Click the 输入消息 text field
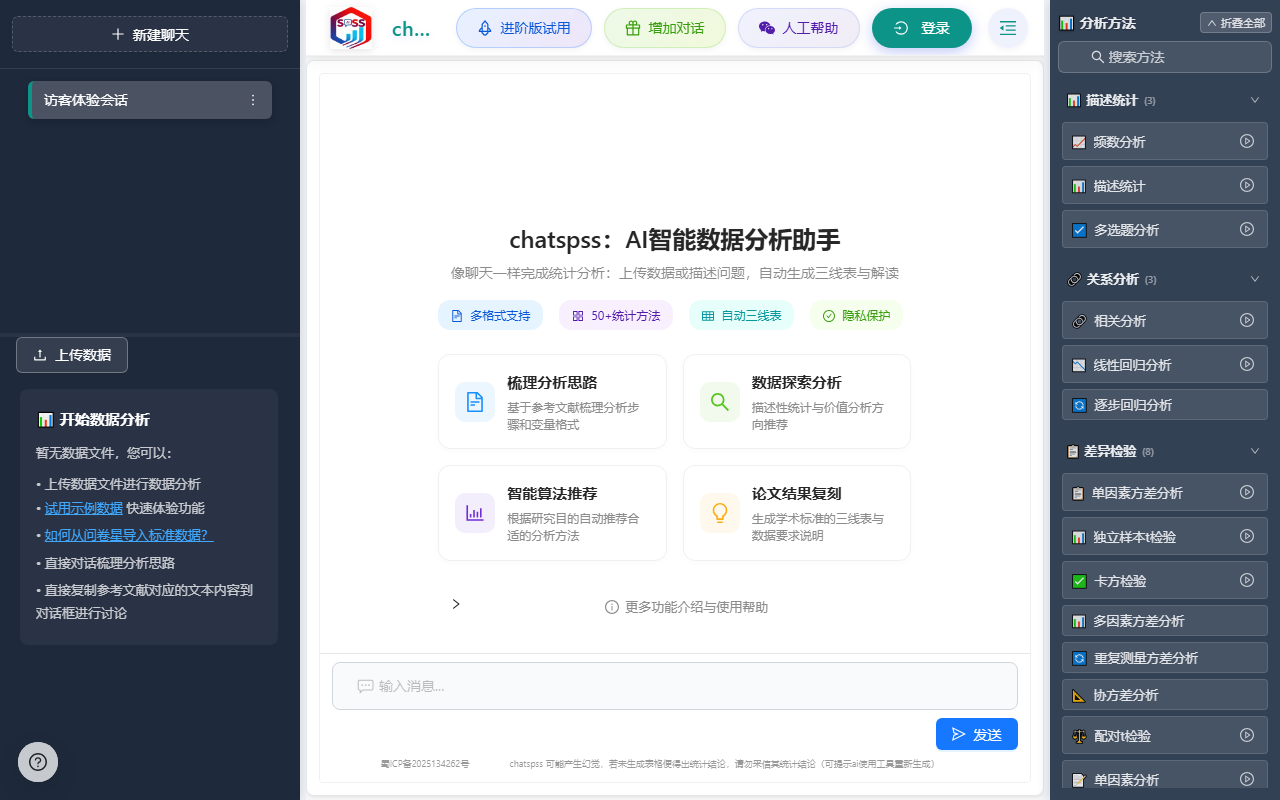The height and width of the screenshot is (800, 1280). (x=675, y=686)
